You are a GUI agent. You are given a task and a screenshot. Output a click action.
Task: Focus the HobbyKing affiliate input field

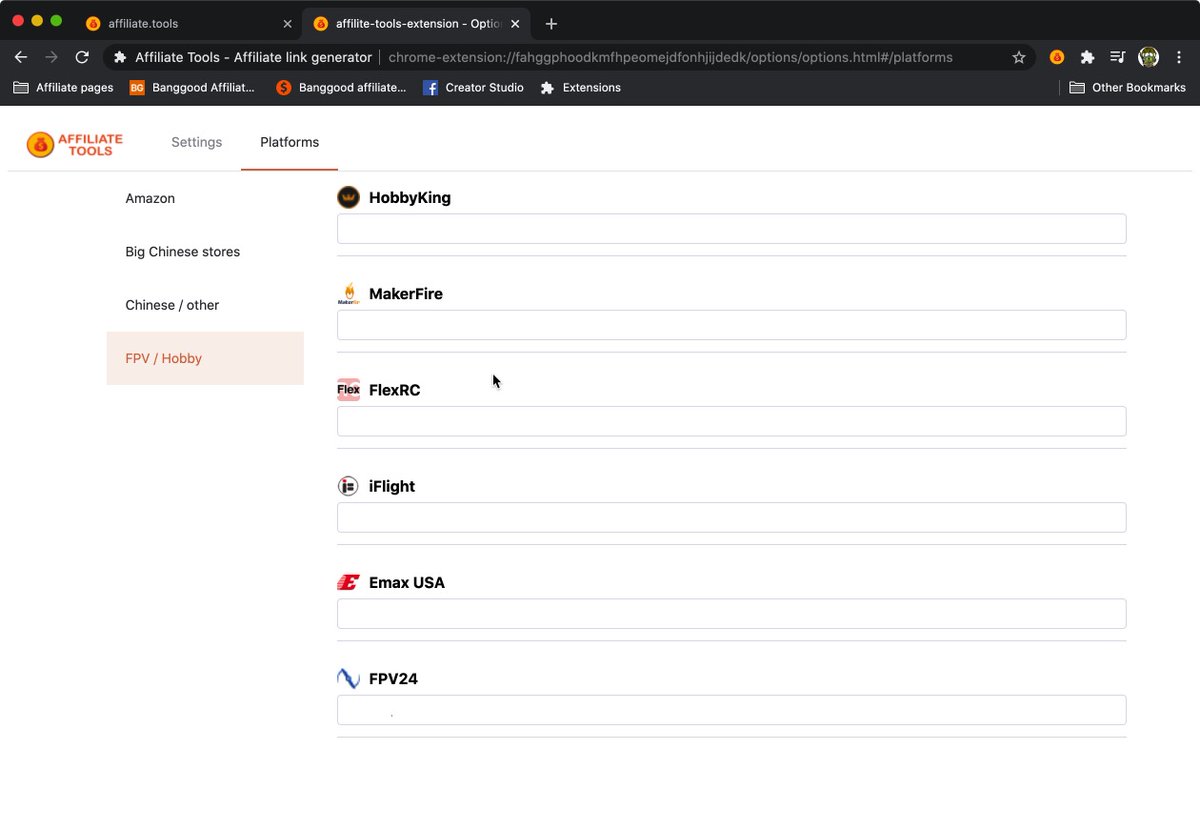click(x=731, y=228)
